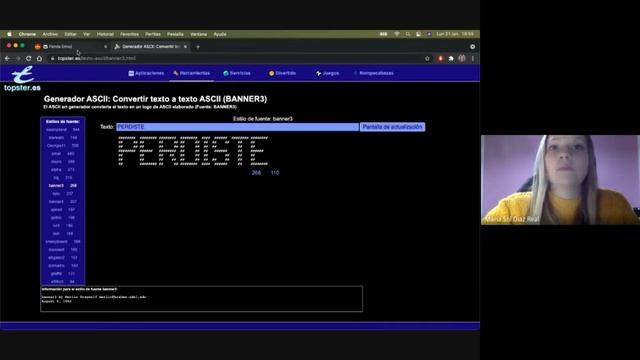The width and height of the screenshot is (640, 360).
Task: Click the video participant thumbnail
Action: click(x=560, y=180)
